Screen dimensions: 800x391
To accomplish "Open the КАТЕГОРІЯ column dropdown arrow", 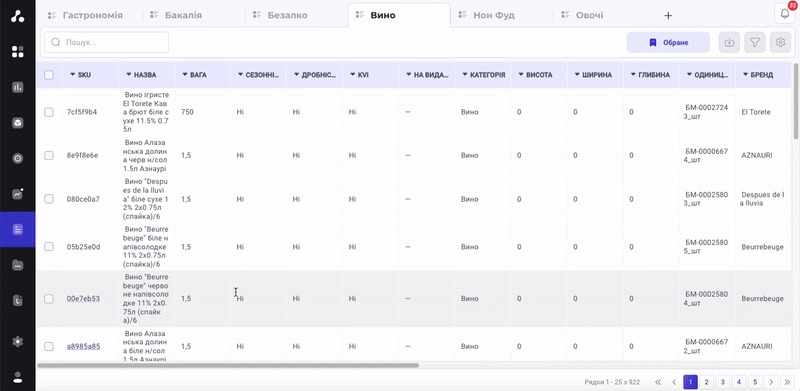I will click(x=465, y=75).
